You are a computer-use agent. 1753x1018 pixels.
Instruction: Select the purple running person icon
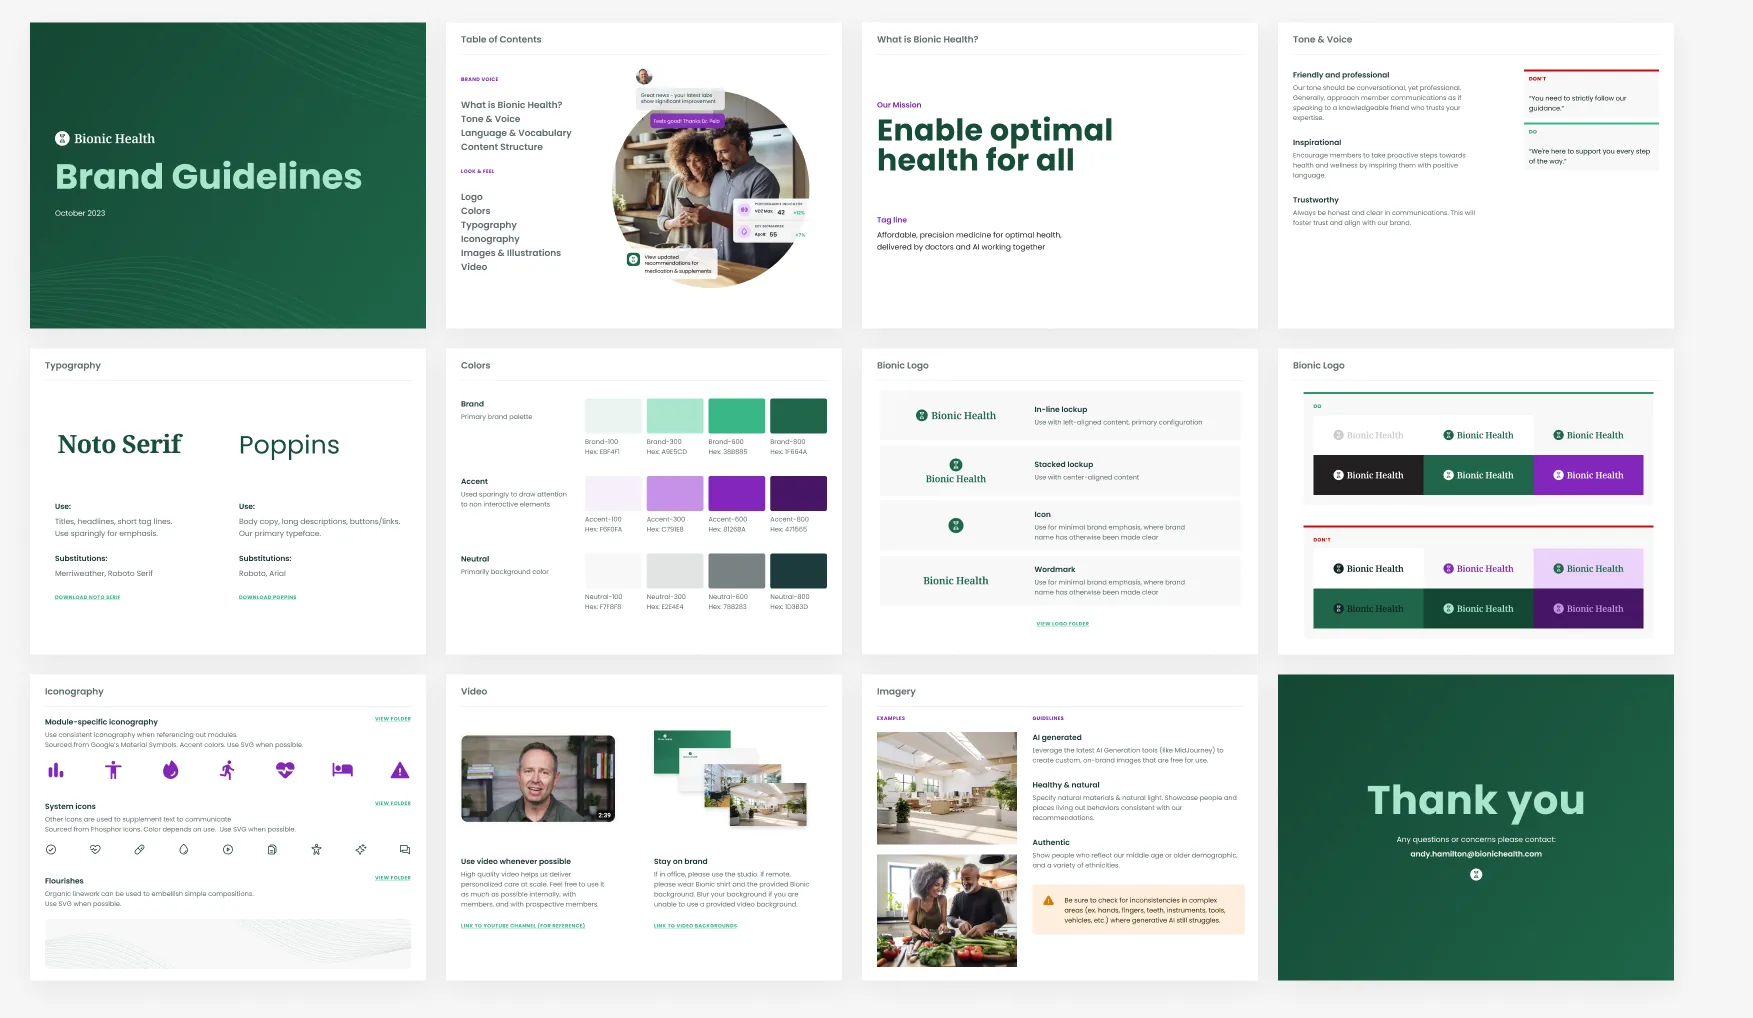(228, 770)
